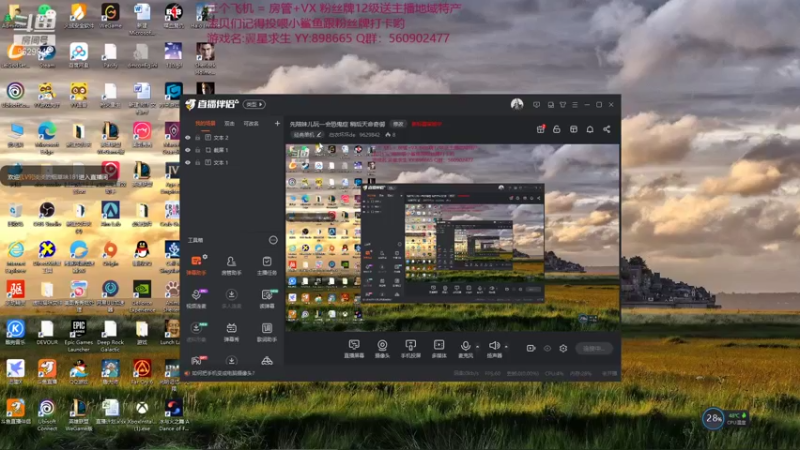Open the Ubisoft Connect desktop icon

[47, 414]
